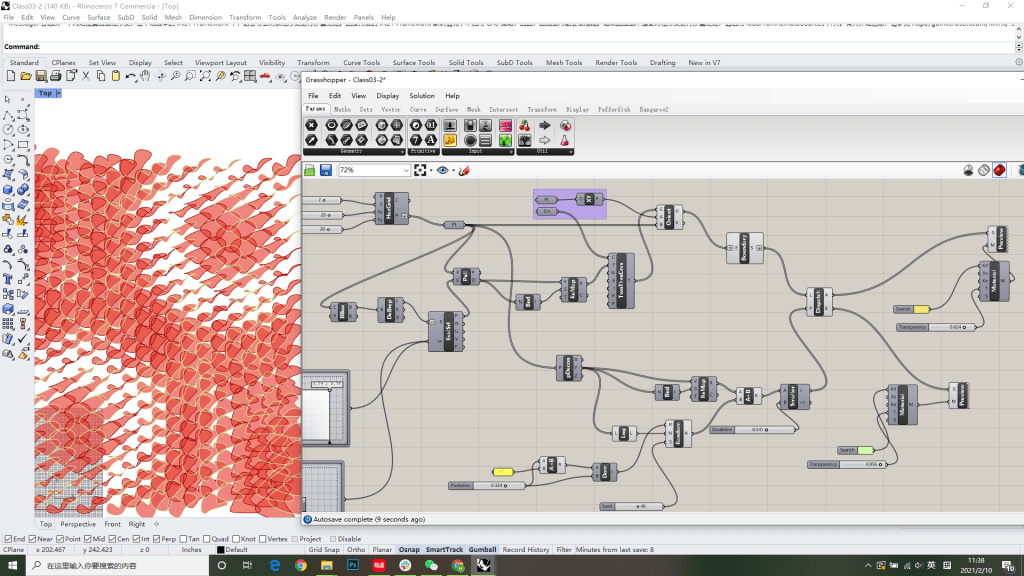Click the sketch brush icon on canvas toolbar
Viewport: 1024px width, 576px height.
click(464, 170)
